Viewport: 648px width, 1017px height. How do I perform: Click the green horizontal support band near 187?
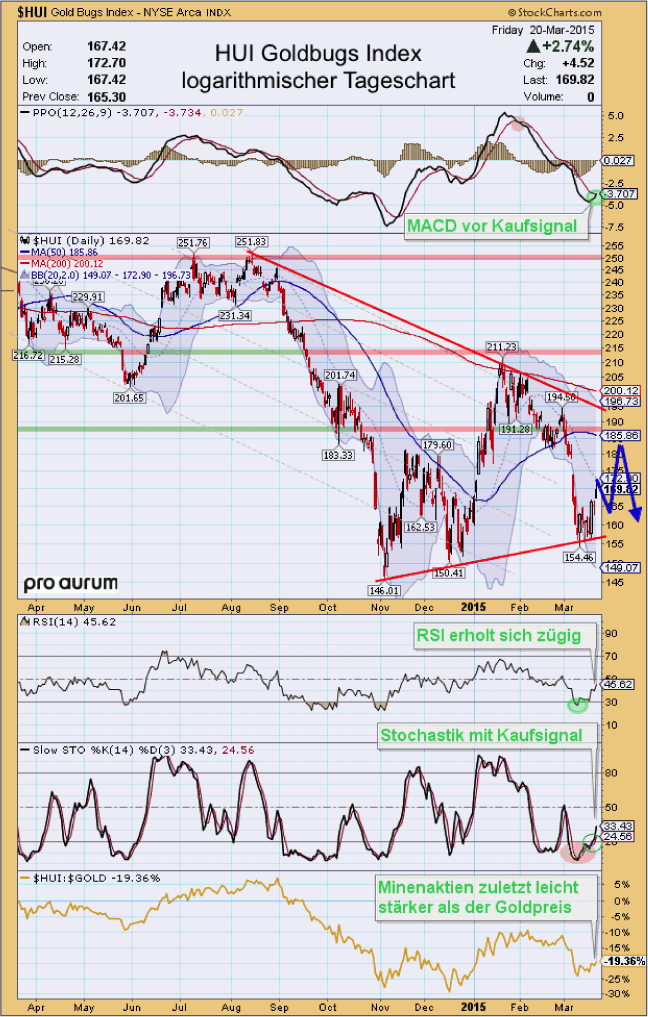click(x=300, y=429)
